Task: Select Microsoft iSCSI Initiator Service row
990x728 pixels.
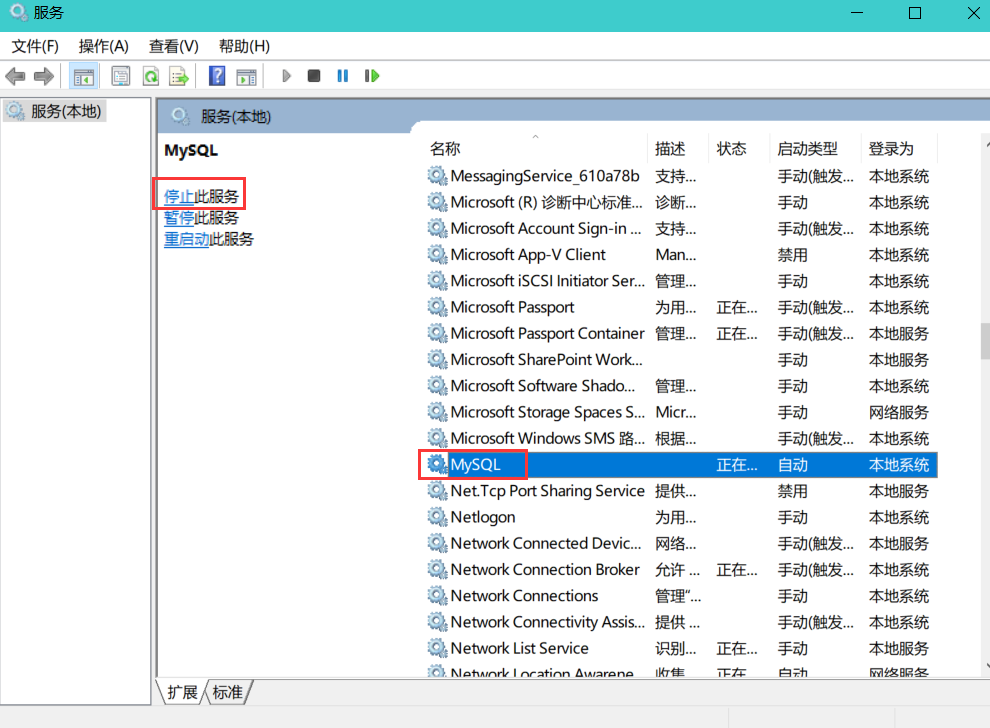Action: pos(681,281)
